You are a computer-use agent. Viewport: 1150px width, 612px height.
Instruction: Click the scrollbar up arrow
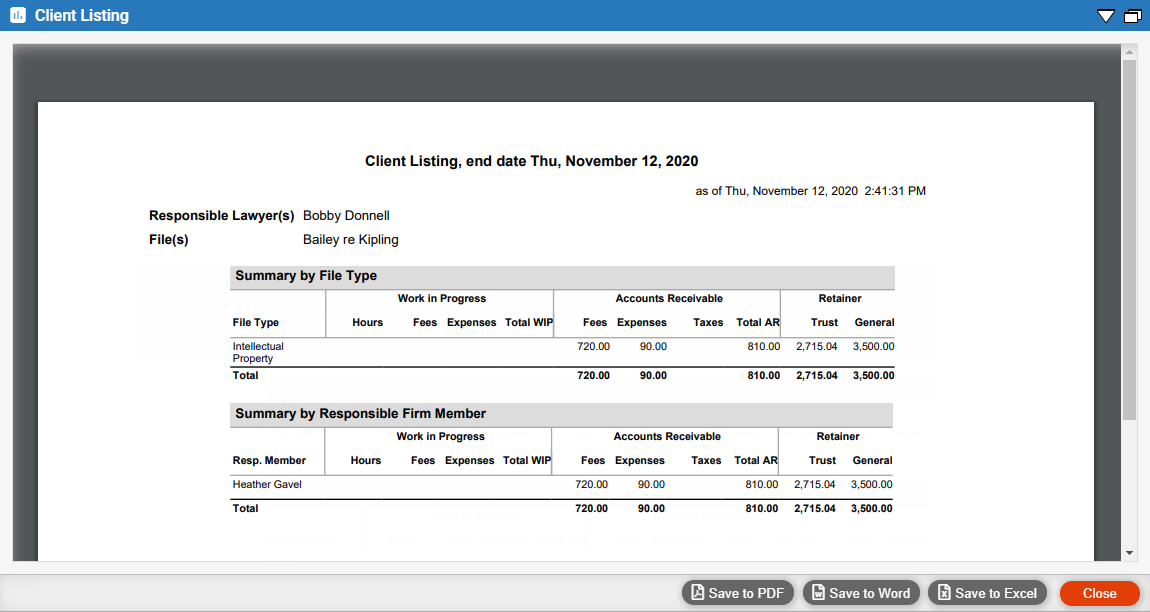[x=1129, y=51]
